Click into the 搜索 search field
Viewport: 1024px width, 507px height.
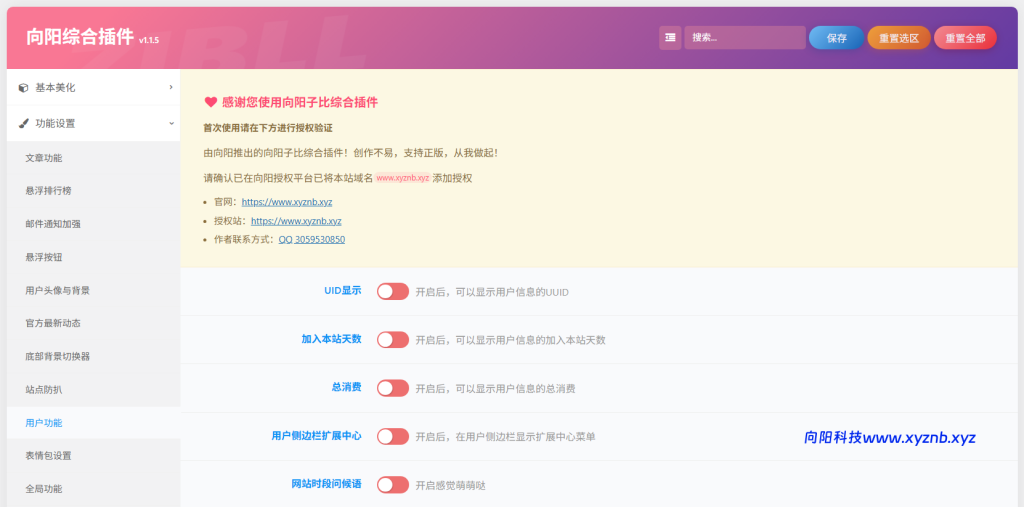point(745,38)
